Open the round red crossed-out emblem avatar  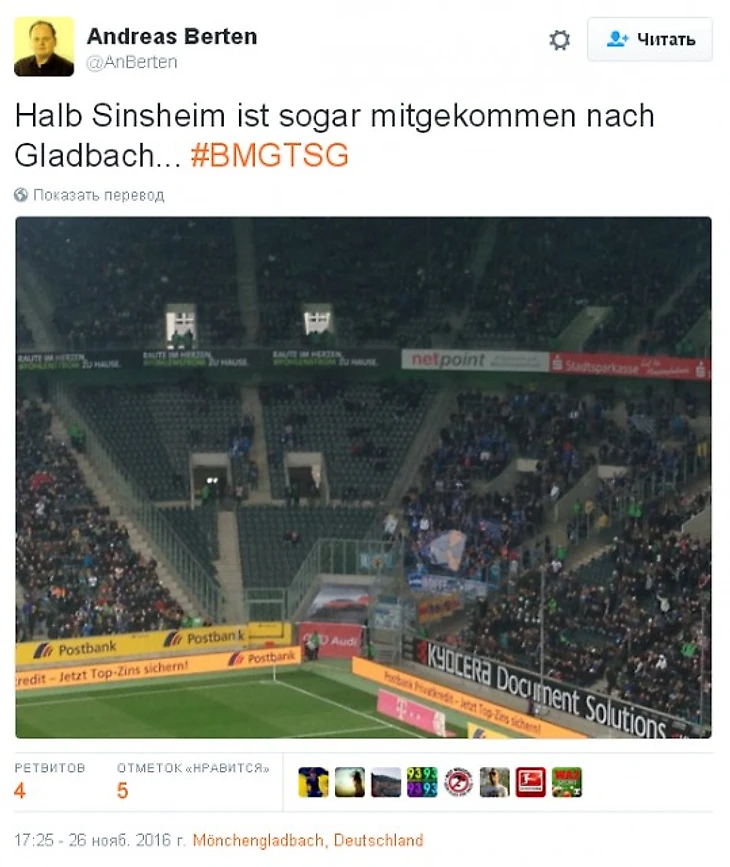point(458,782)
